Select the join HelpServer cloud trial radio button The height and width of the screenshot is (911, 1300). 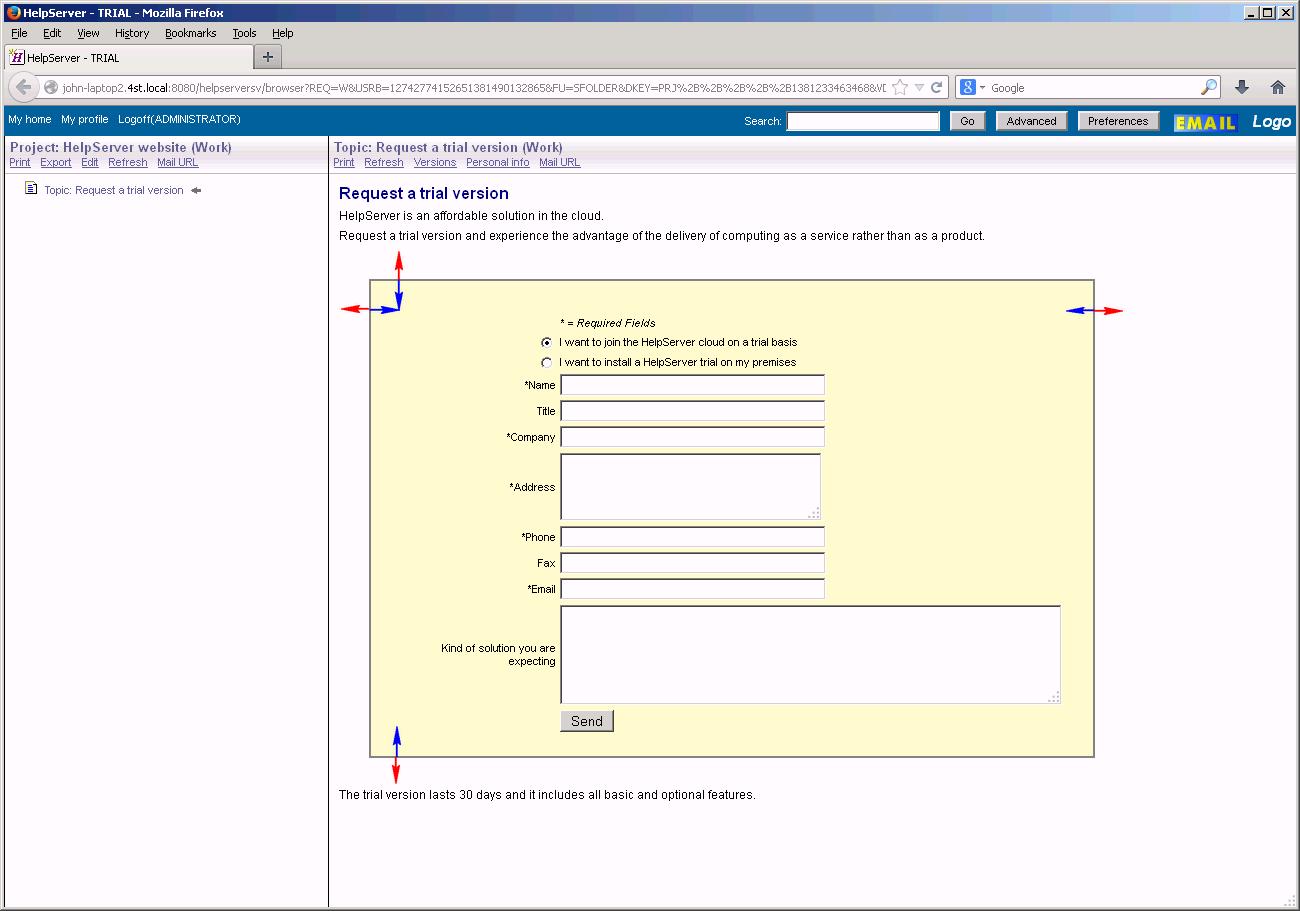(x=546, y=342)
